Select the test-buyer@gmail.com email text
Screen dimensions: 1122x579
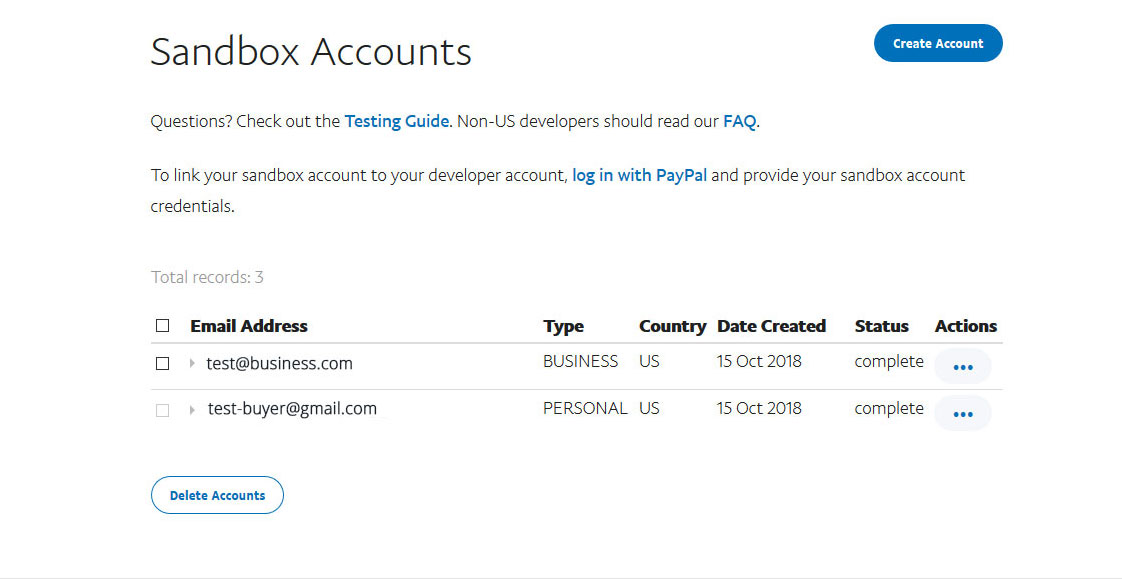pyautogui.click(x=292, y=409)
